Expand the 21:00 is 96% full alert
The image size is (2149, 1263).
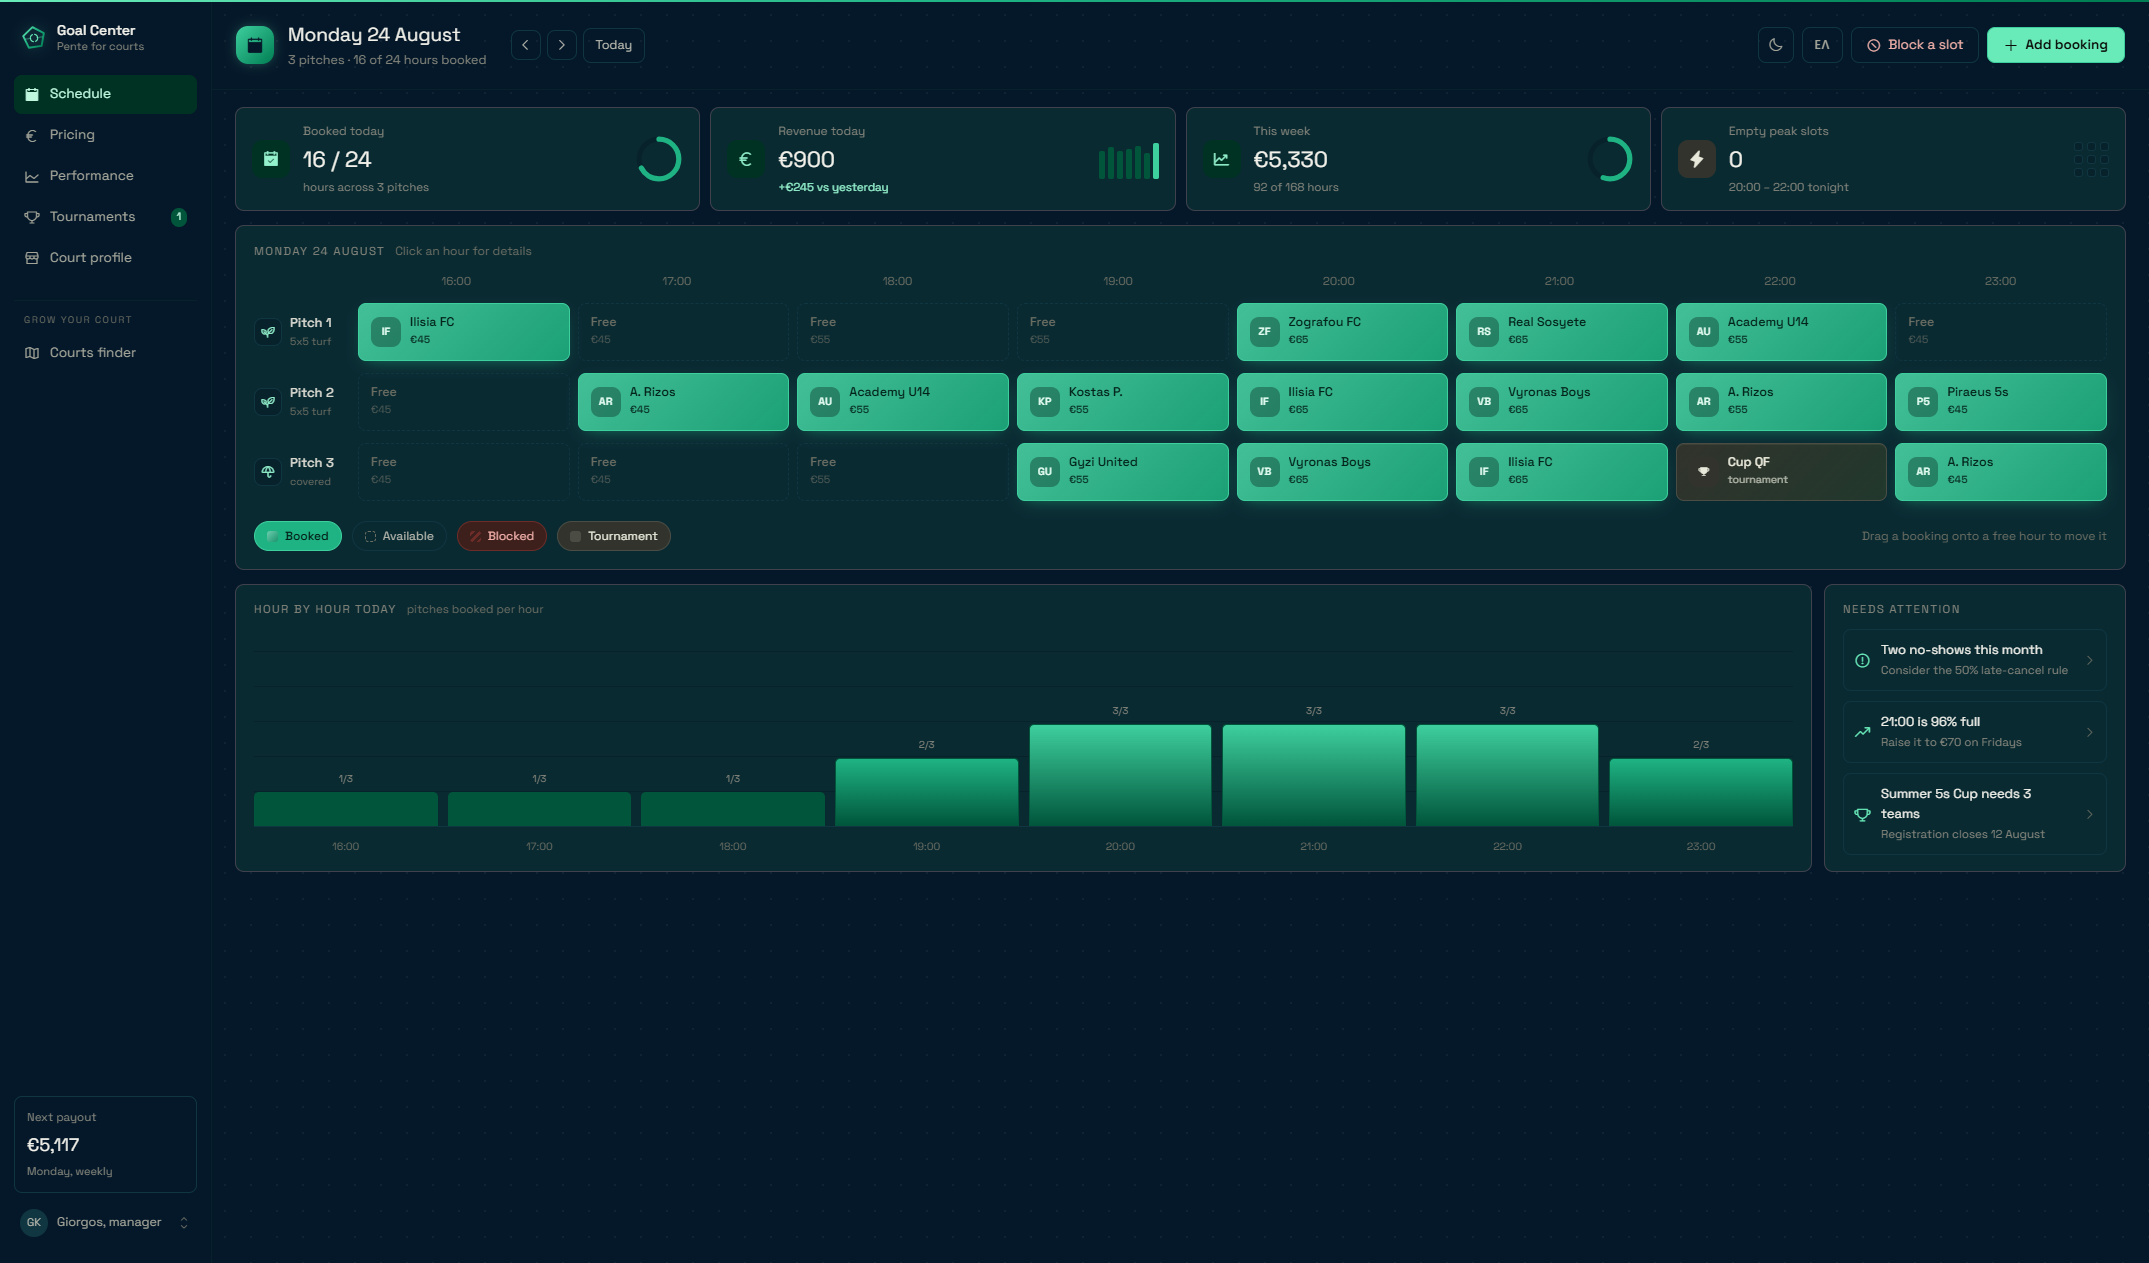(x=1974, y=732)
